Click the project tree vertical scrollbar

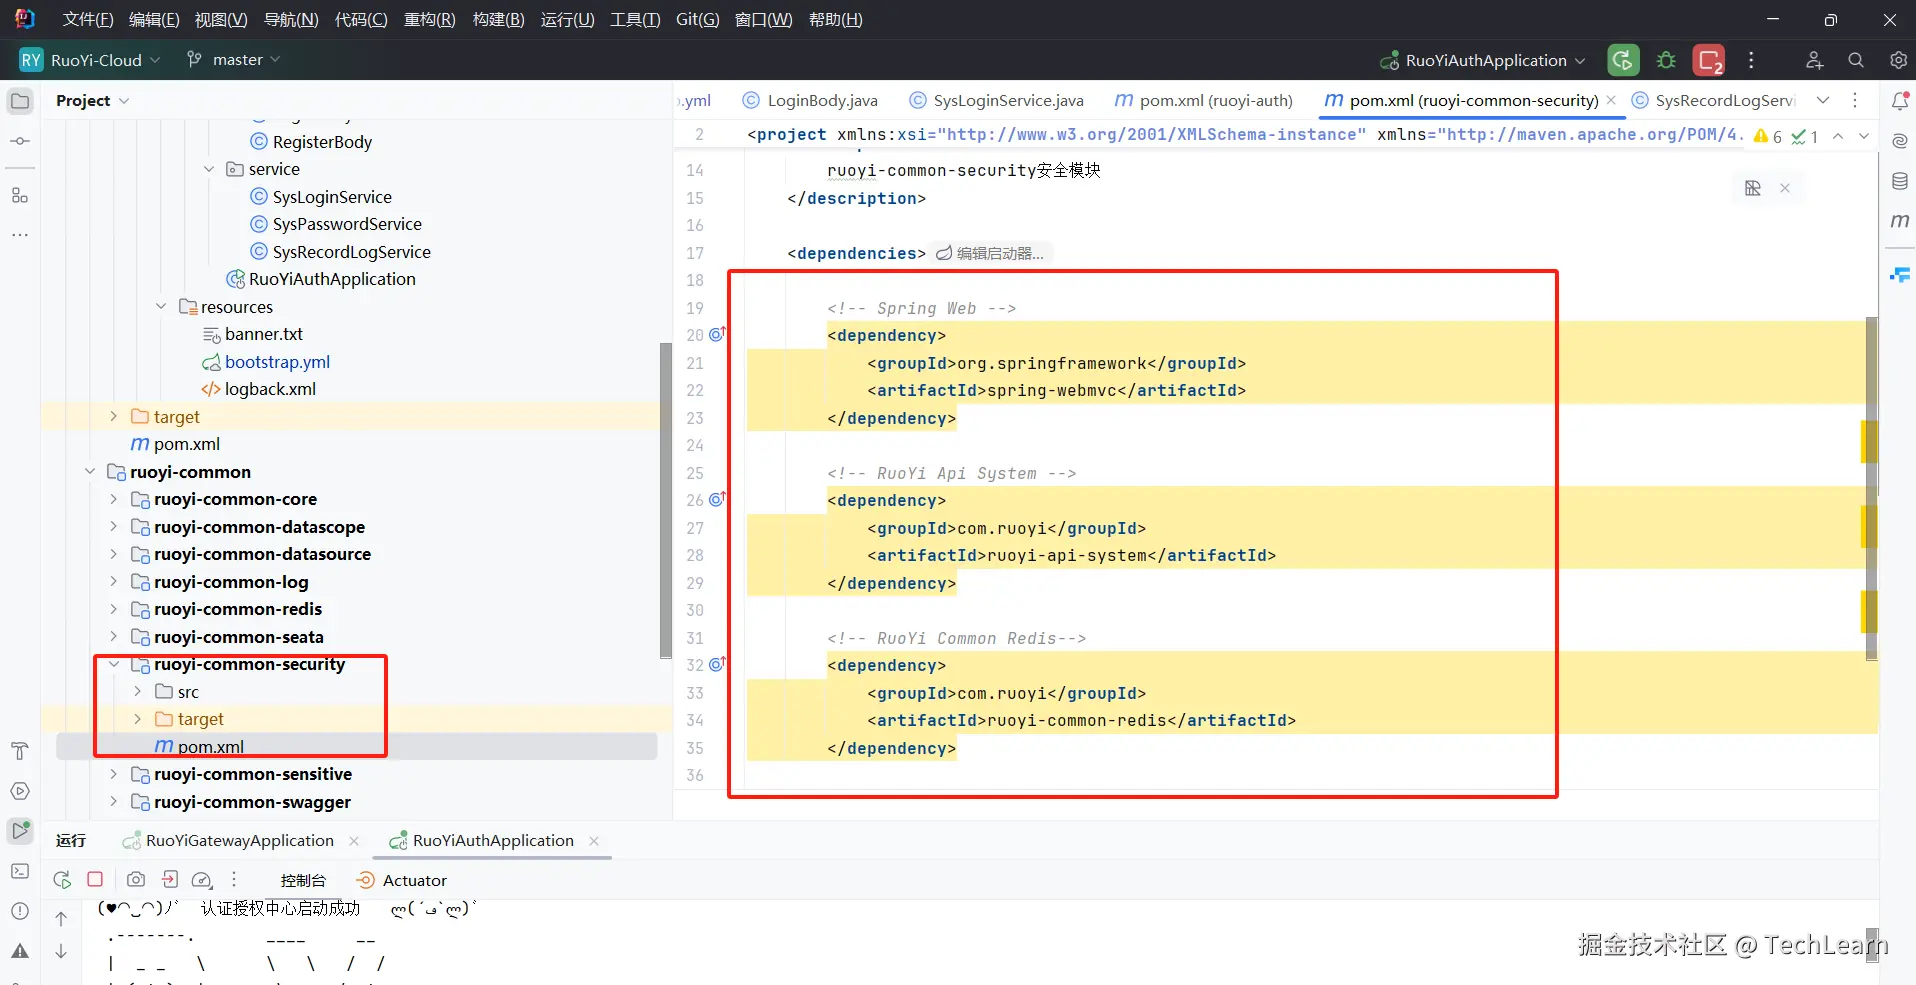[x=666, y=500]
